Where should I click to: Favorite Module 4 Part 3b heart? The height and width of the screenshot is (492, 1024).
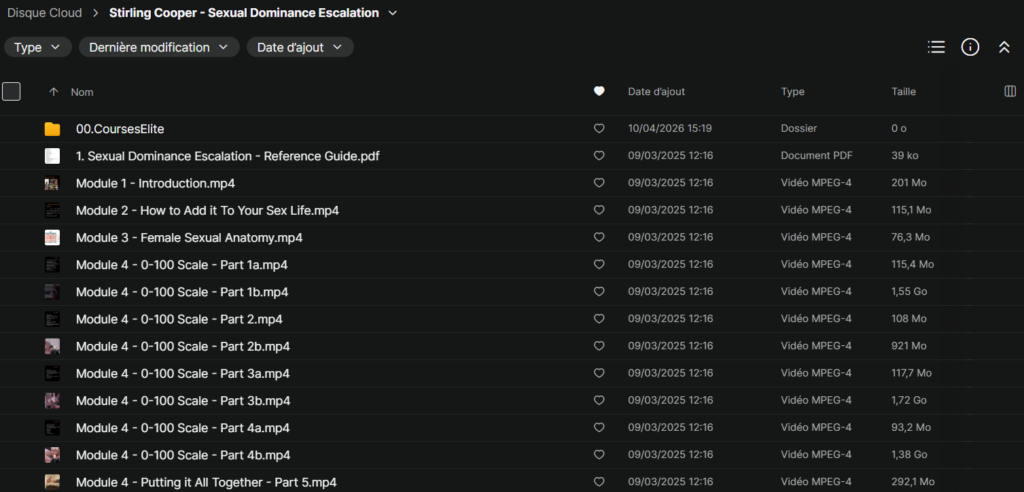pos(599,401)
